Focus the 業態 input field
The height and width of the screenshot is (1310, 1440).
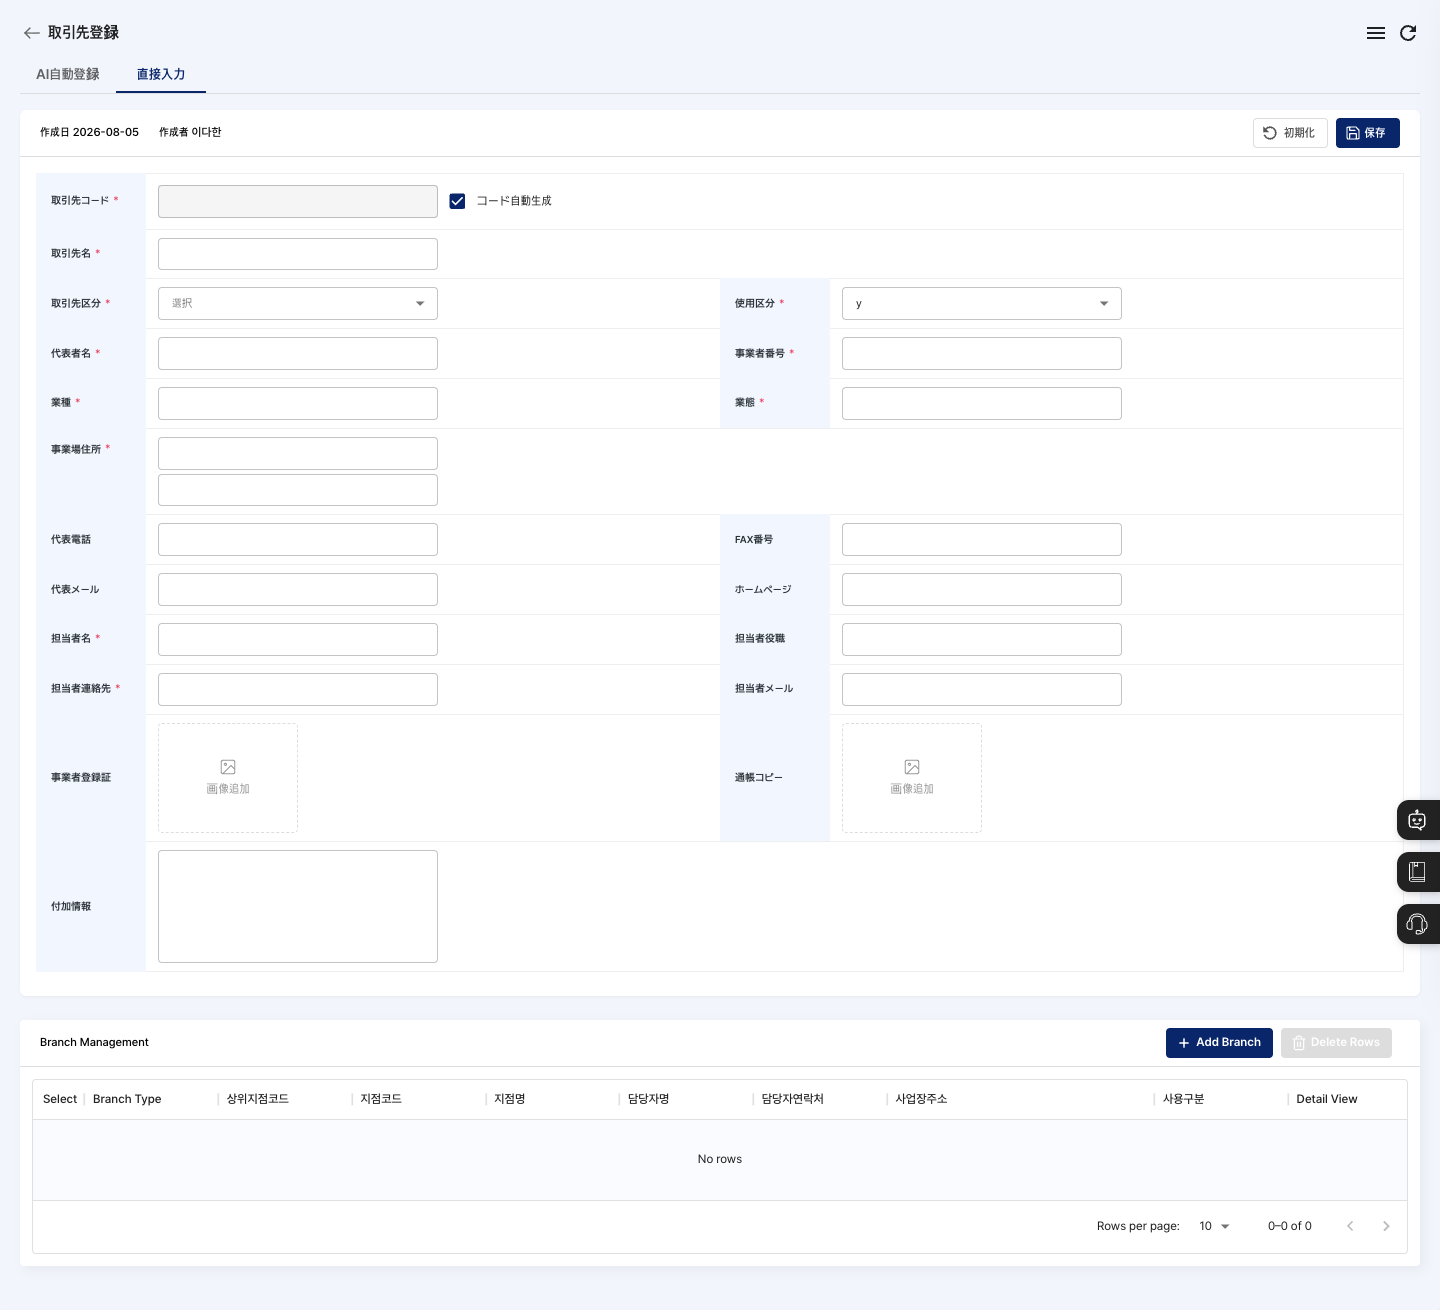982,403
